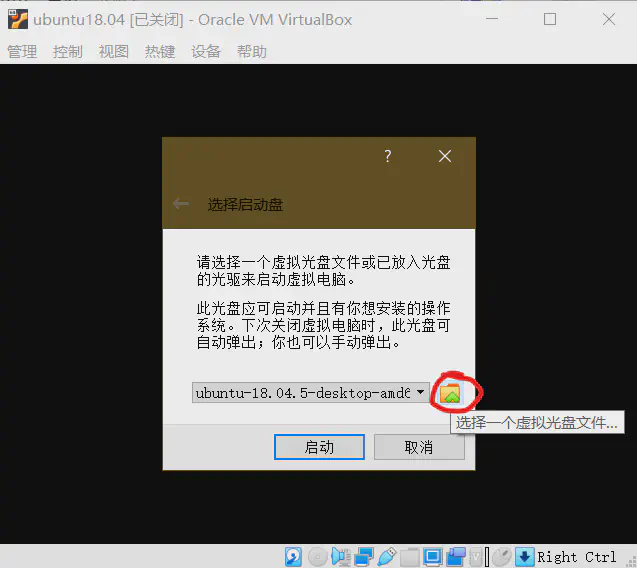The height and width of the screenshot is (568, 637).
Task: Click the keyboard capture arrow icon
Action: [524, 557]
